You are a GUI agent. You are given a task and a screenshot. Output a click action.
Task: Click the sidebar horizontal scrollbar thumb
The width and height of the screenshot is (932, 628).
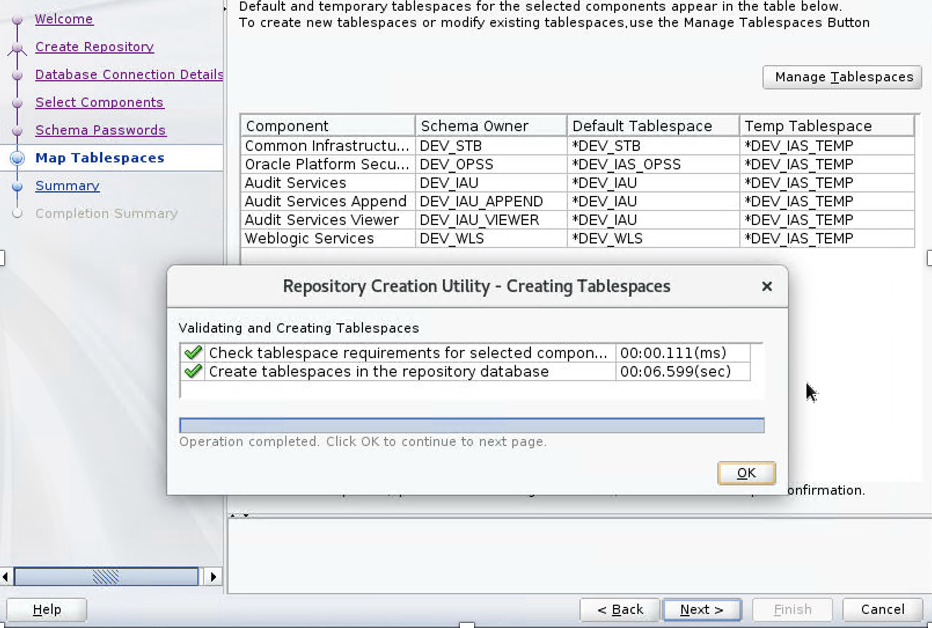pyautogui.click(x=106, y=576)
